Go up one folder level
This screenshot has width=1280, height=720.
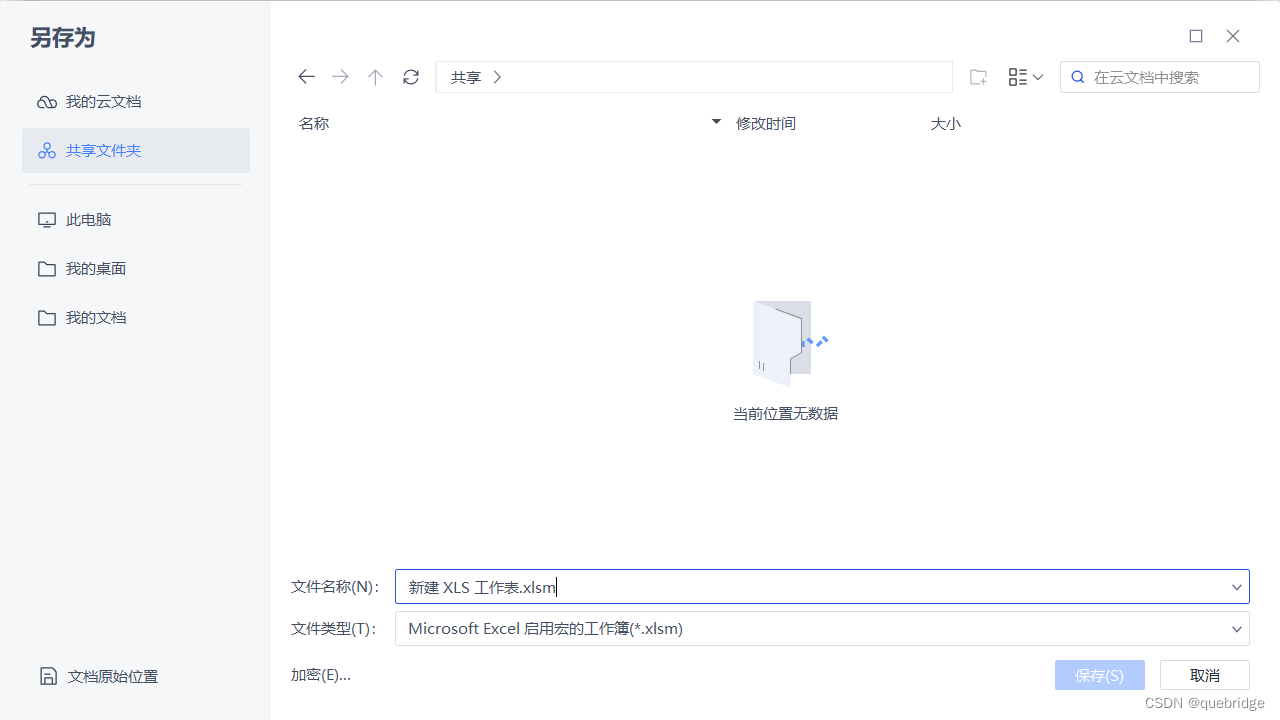375,76
